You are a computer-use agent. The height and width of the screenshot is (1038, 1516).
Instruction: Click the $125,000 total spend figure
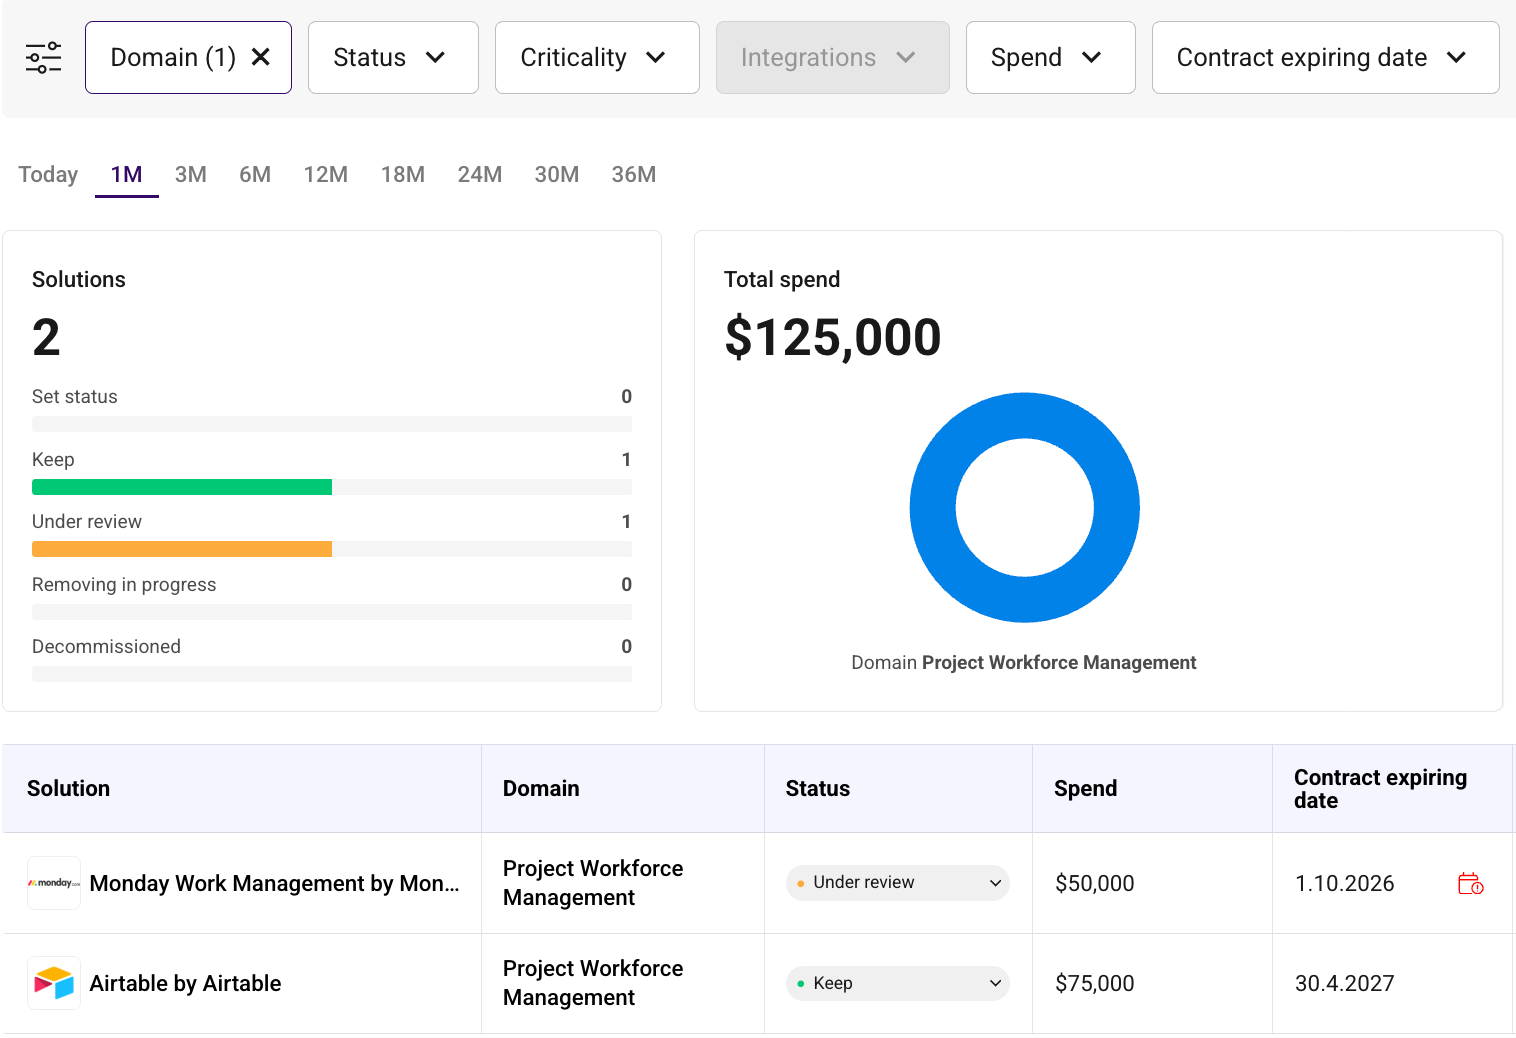click(833, 337)
